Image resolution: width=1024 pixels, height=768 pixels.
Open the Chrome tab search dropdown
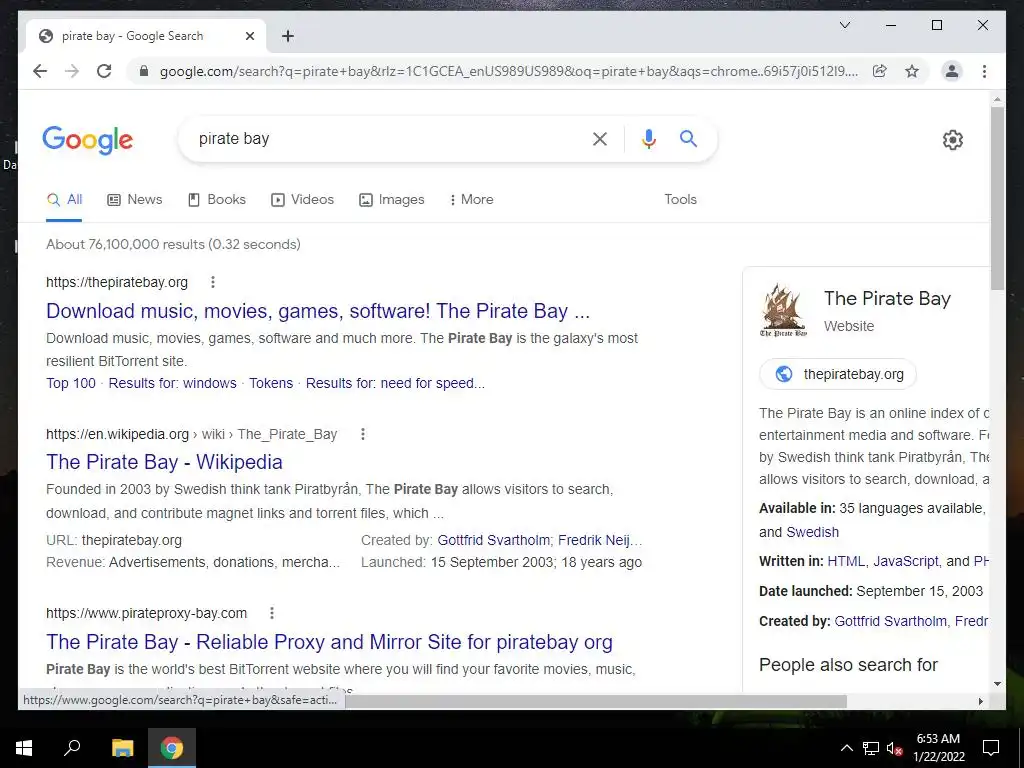(x=844, y=25)
